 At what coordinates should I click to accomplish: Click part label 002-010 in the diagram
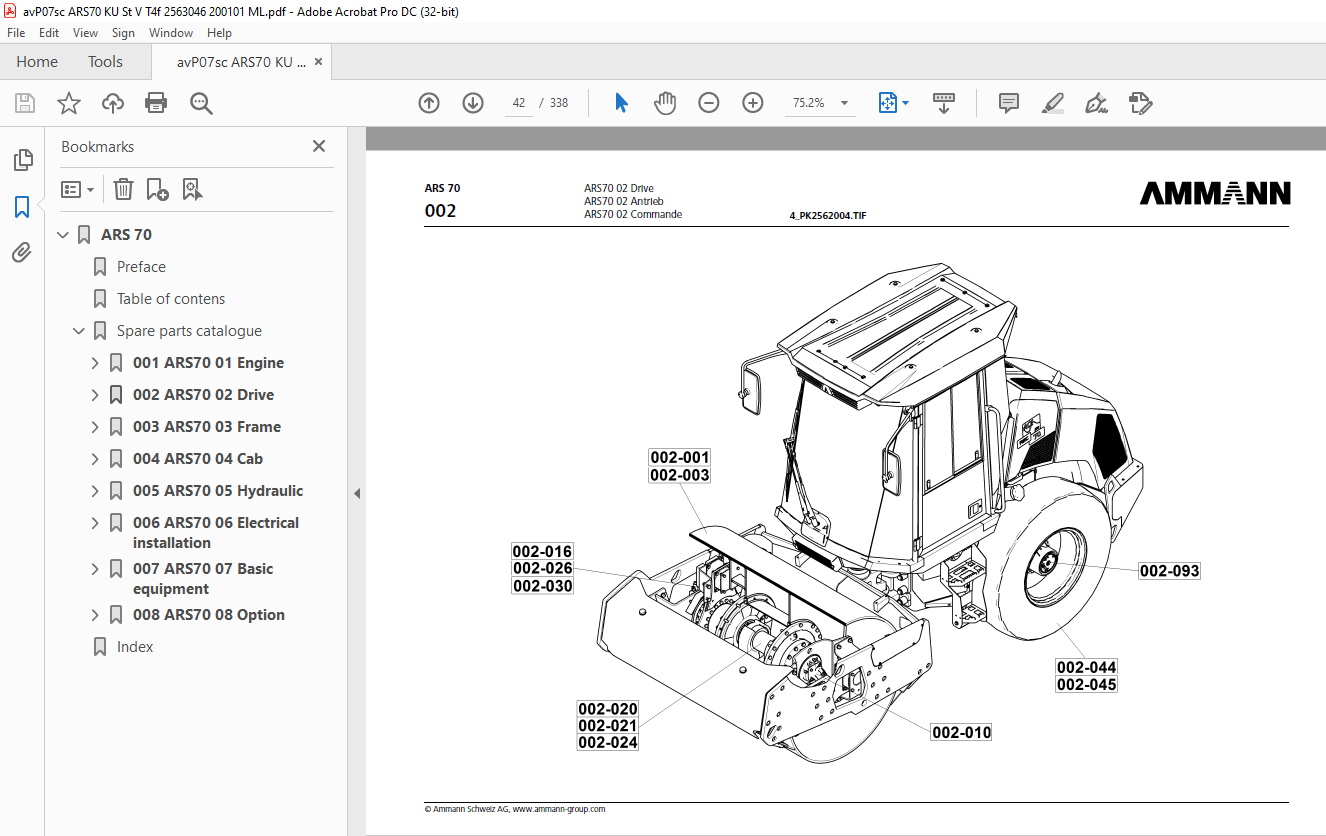click(961, 732)
